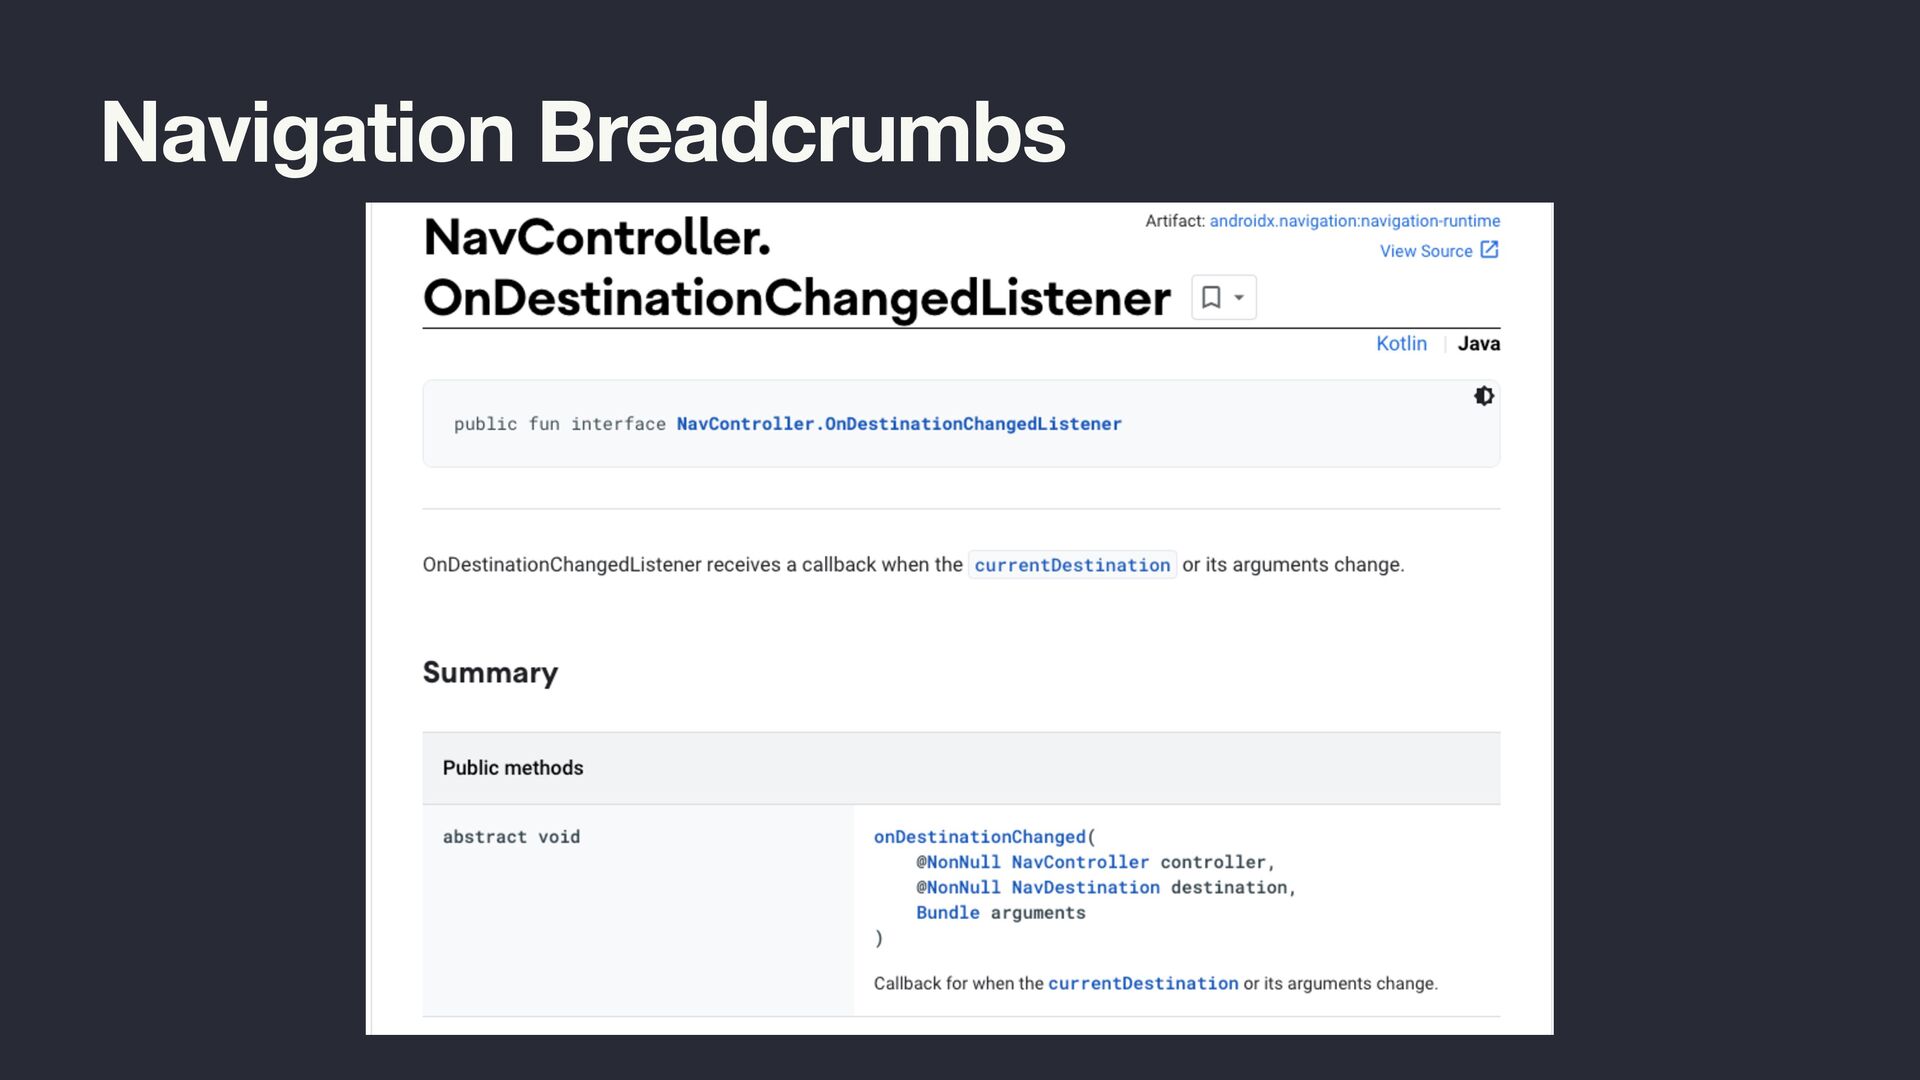
Task: Open the NavController parameter type link
Action: 1079,862
